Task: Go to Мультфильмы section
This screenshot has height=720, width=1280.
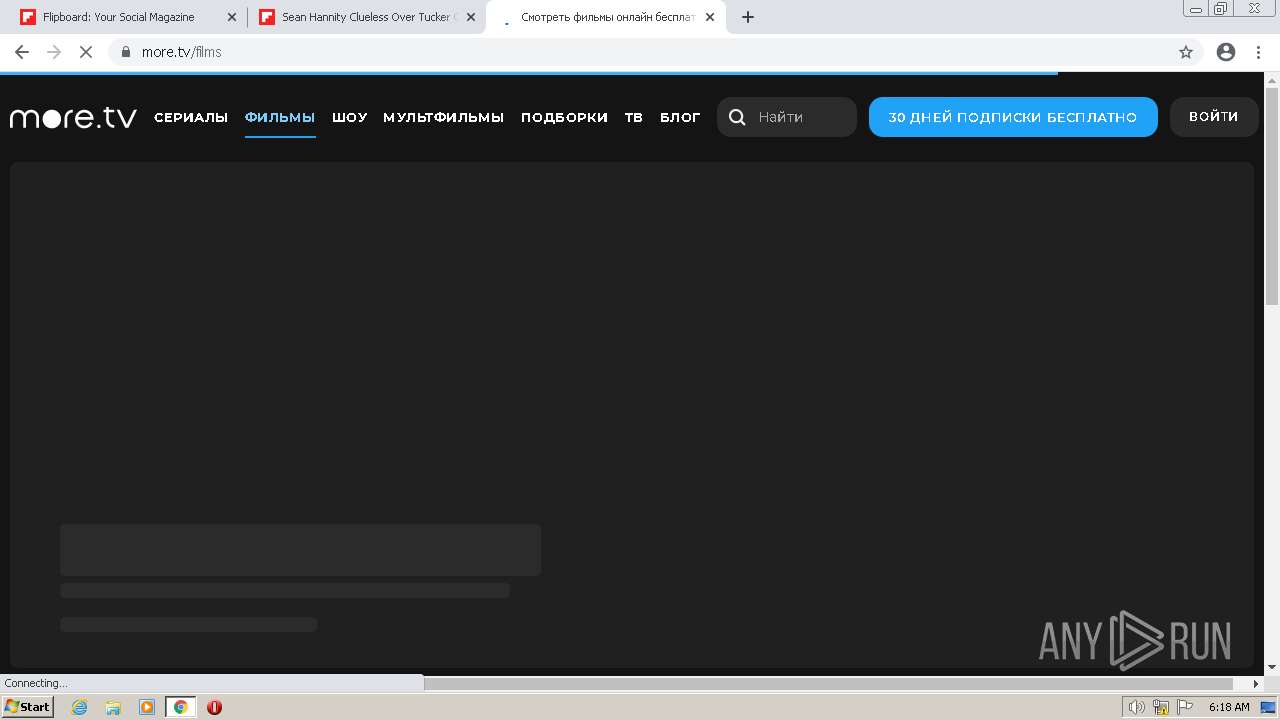Action: pos(444,117)
